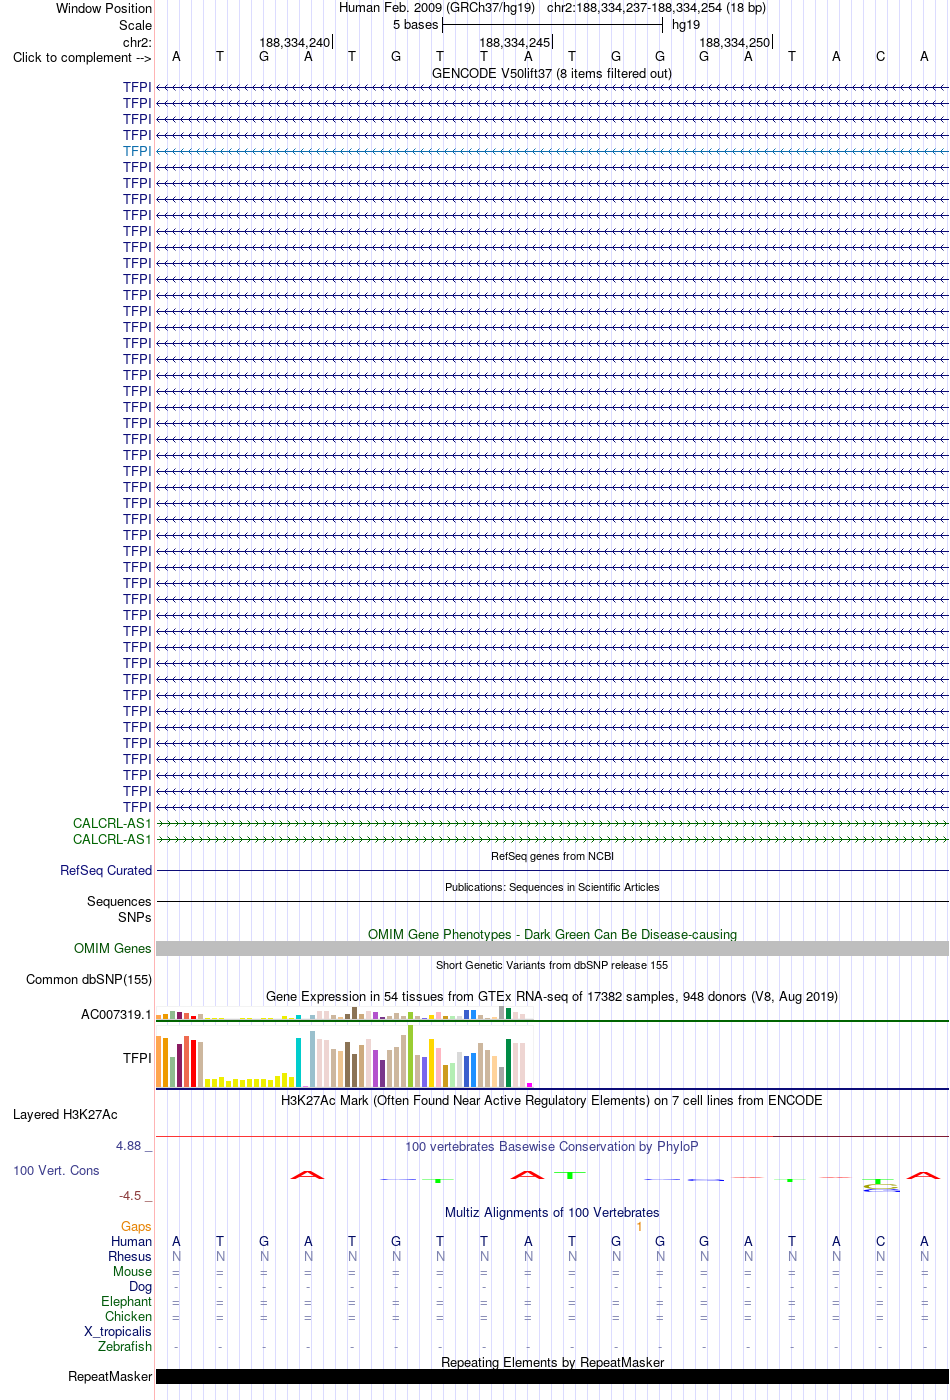Click the 'chr2:' ruler label

137,42
